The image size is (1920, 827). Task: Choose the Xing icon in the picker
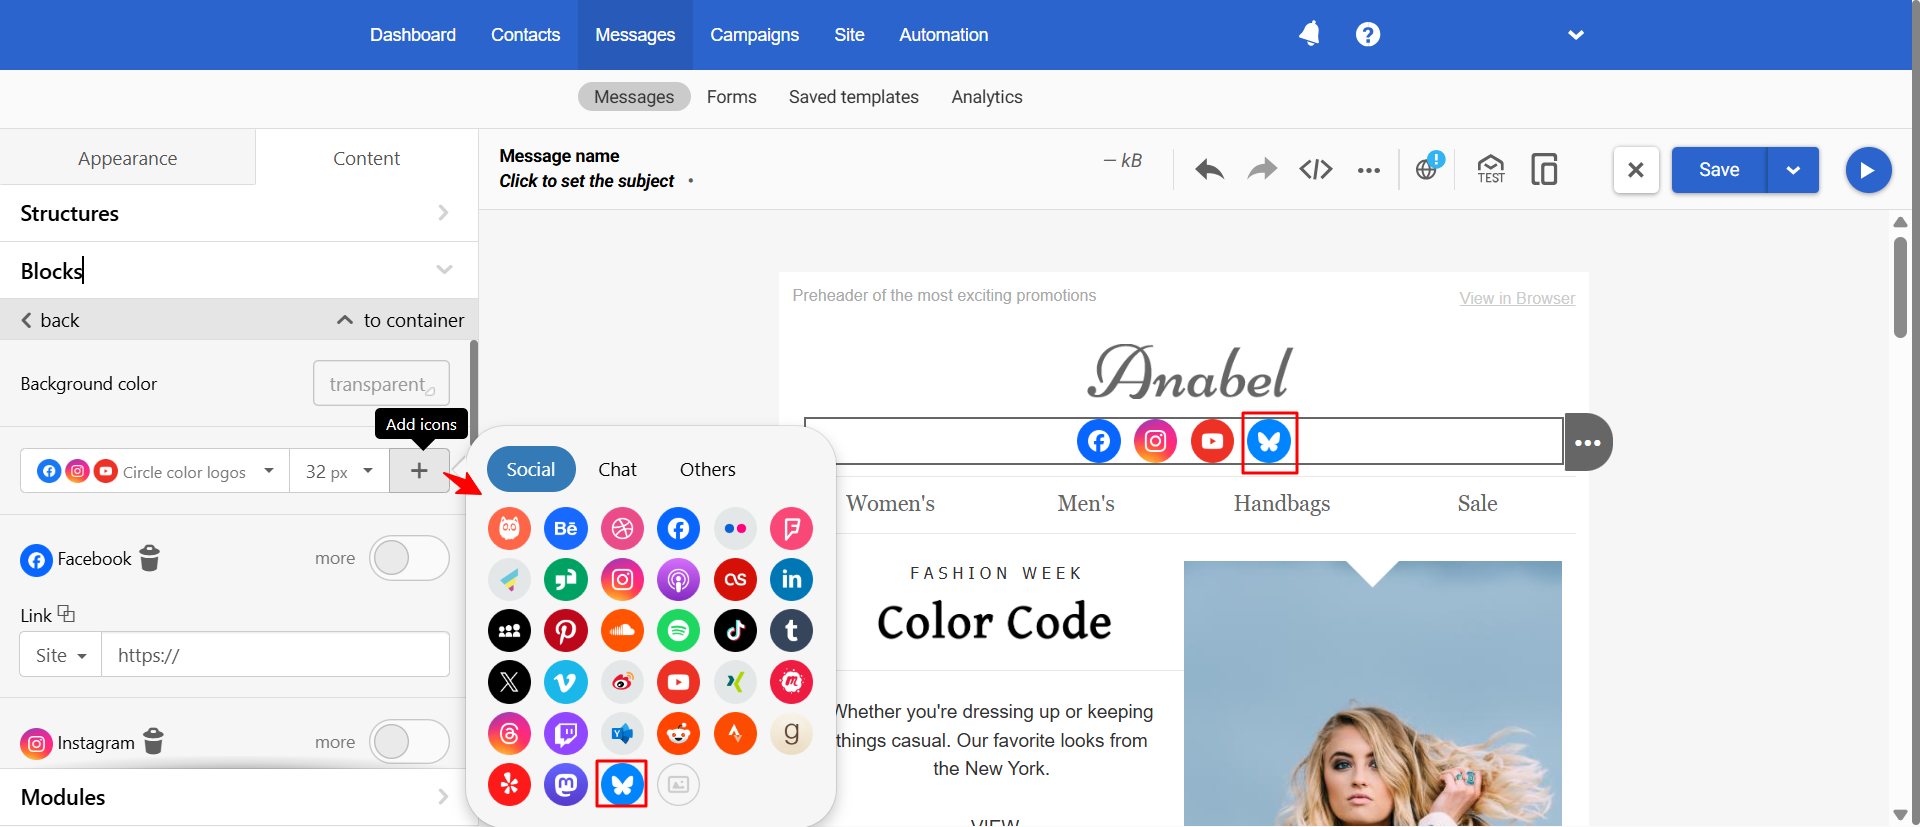(735, 682)
